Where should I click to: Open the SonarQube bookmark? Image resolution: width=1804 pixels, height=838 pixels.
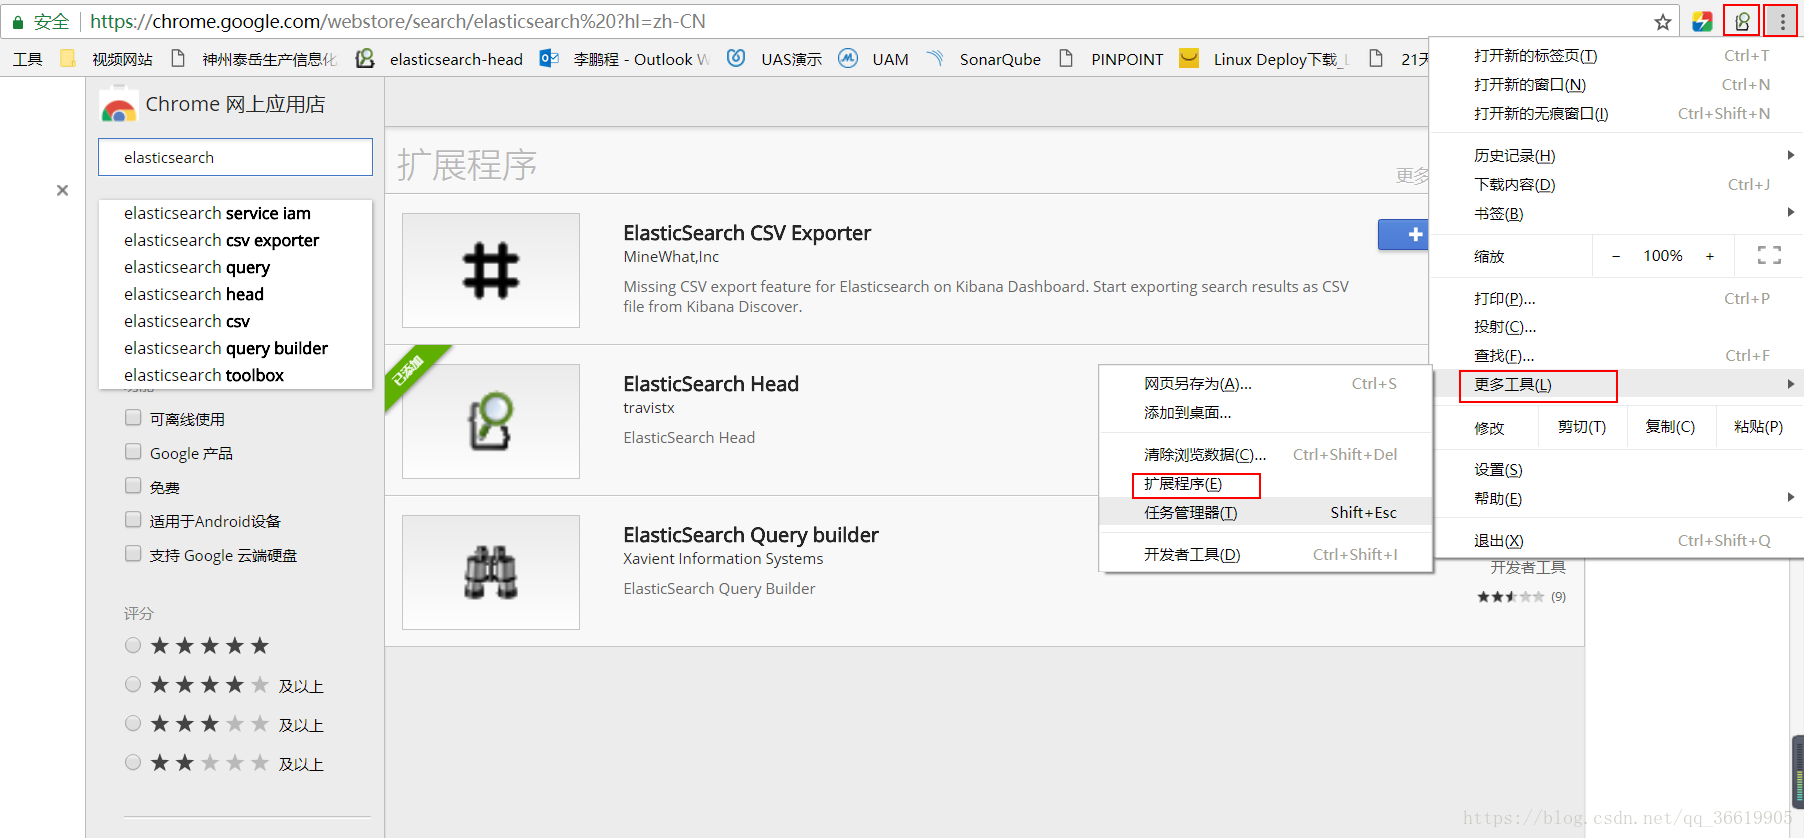[984, 59]
